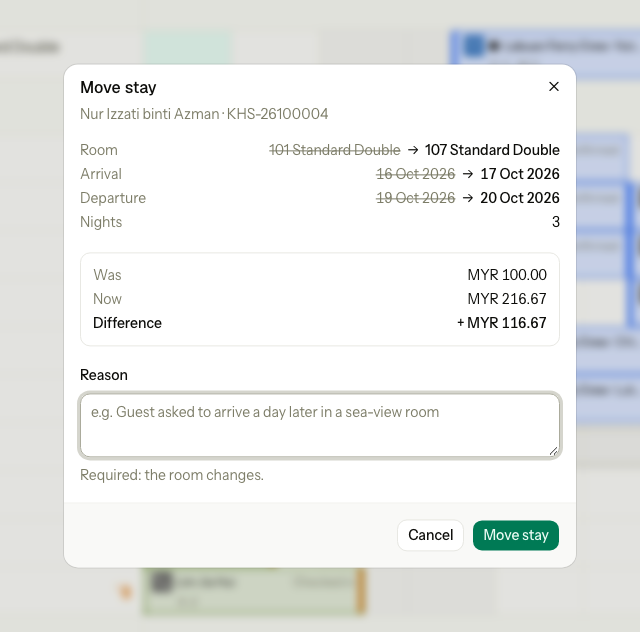This screenshot has width=640, height=632.
Task: Click the Nights value 3
Action: (556, 222)
